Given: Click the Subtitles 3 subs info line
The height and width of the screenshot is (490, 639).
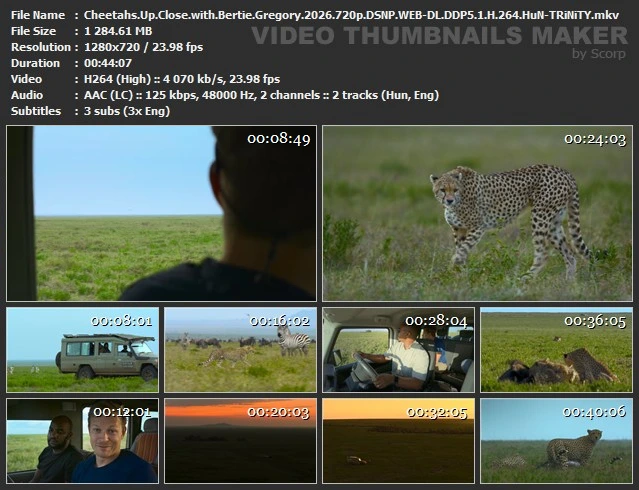Looking at the screenshot, I should [127, 111].
